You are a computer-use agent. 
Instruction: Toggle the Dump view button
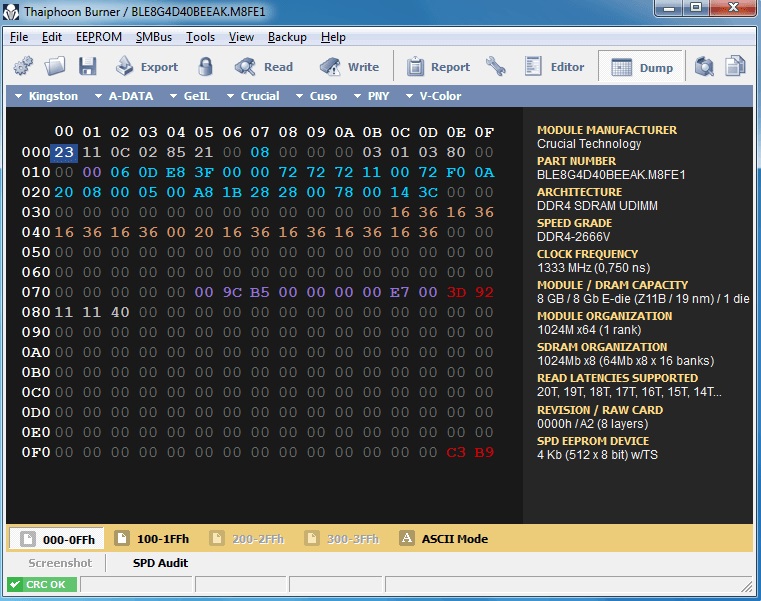642,67
